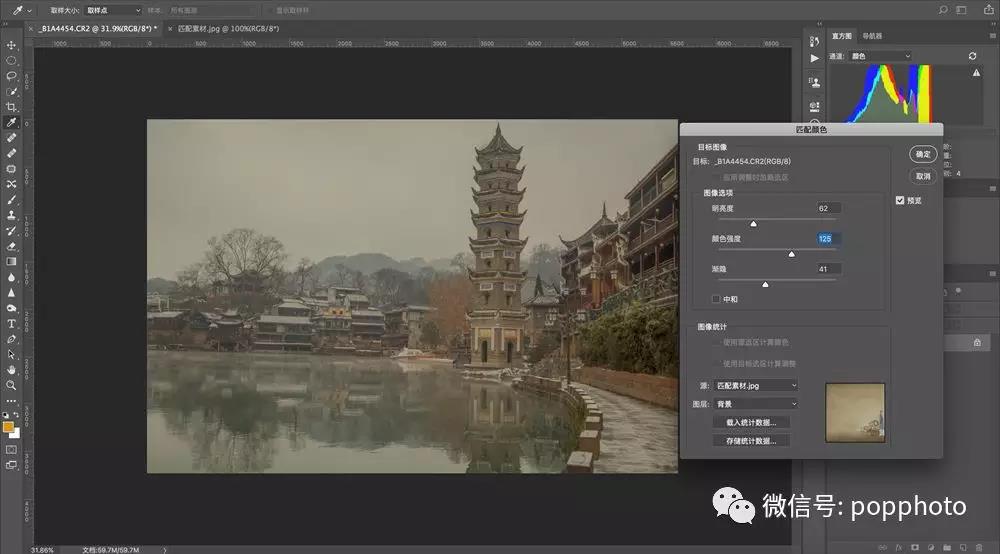Select the Sharpen triangle tool
This screenshot has height=554, width=1000.
11,293
